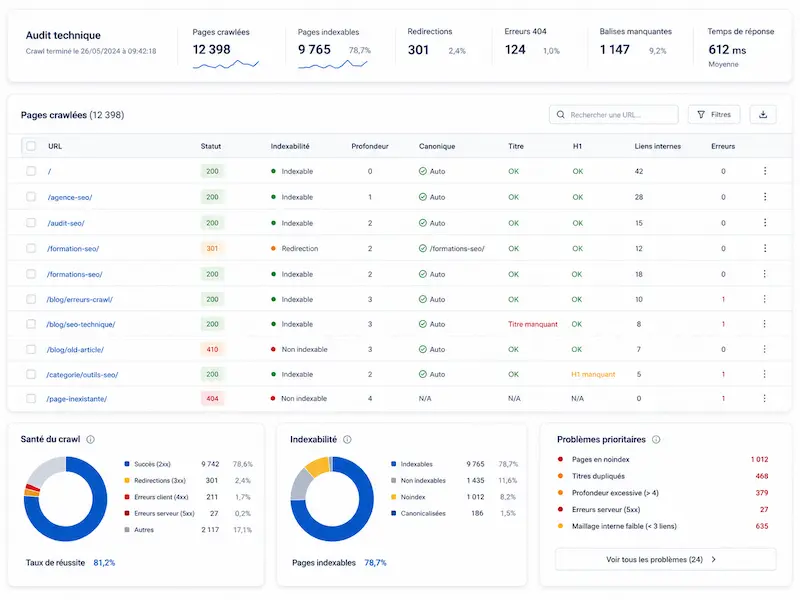
Task: Open the /agence-seo/ URL link
Action: [x=70, y=197]
